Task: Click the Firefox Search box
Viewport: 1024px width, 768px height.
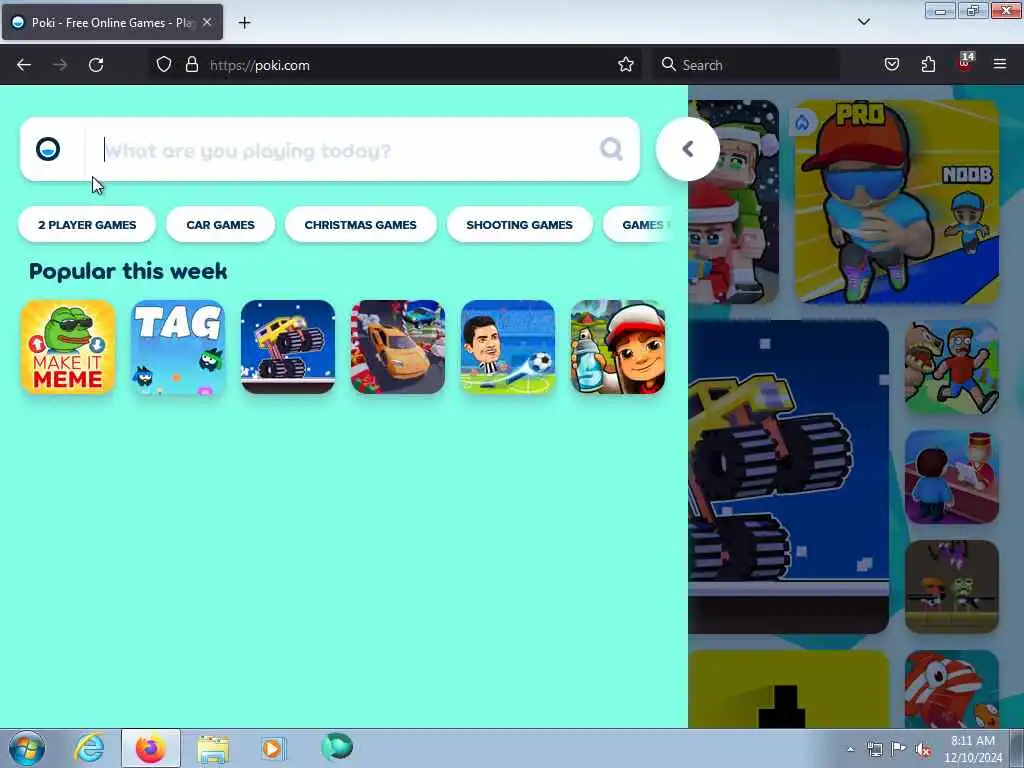Action: pyautogui.click(x=746, y=65)
